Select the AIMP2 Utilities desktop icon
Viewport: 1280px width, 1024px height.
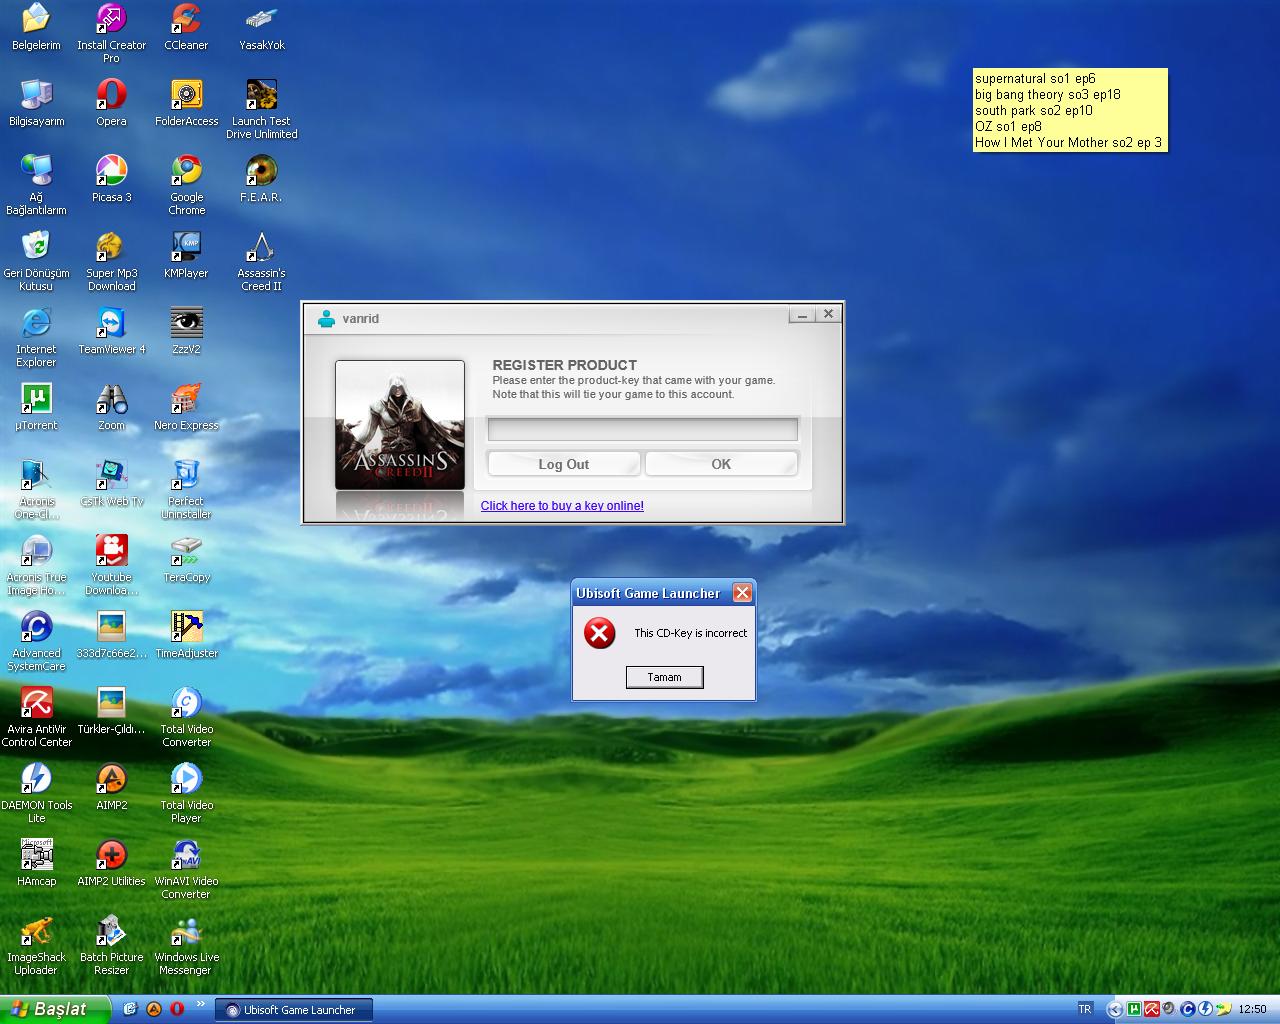tap(111, 863)
